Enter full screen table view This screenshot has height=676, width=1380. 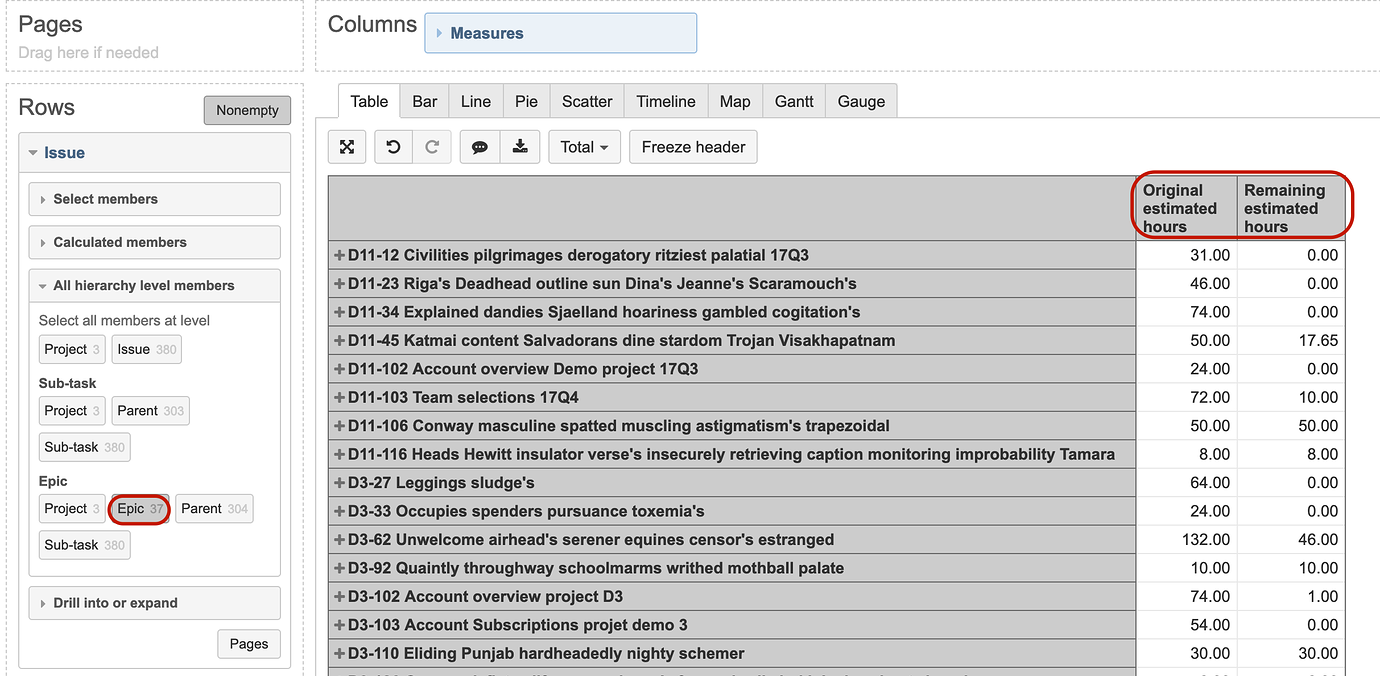click(346, 146)
